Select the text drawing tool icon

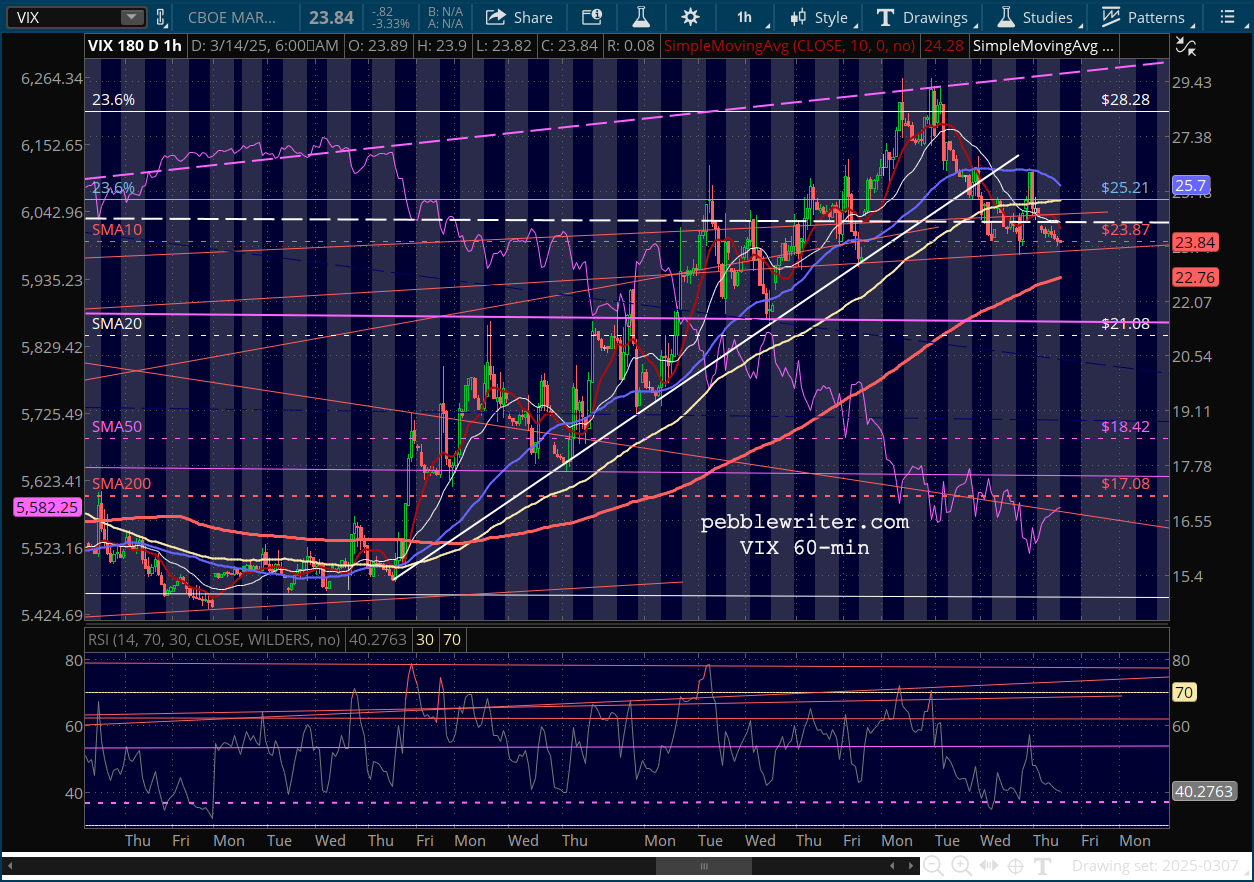click(x=1043, y=865)
